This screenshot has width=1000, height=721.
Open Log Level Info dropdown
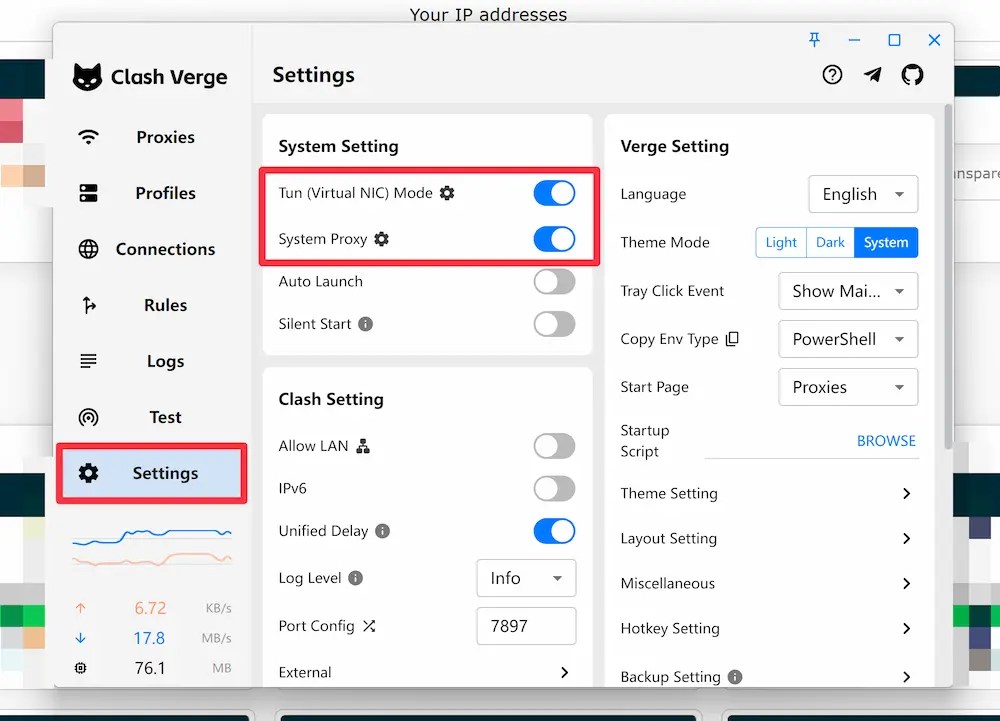coord(526,578)
